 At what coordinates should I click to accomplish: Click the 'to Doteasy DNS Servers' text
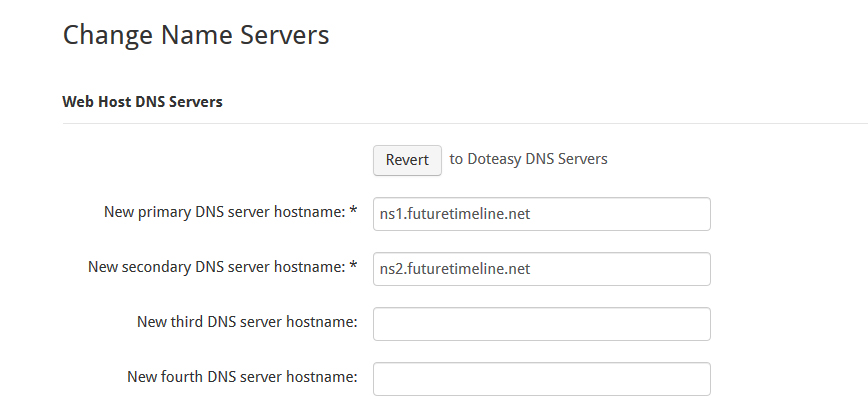click(528, 159)
